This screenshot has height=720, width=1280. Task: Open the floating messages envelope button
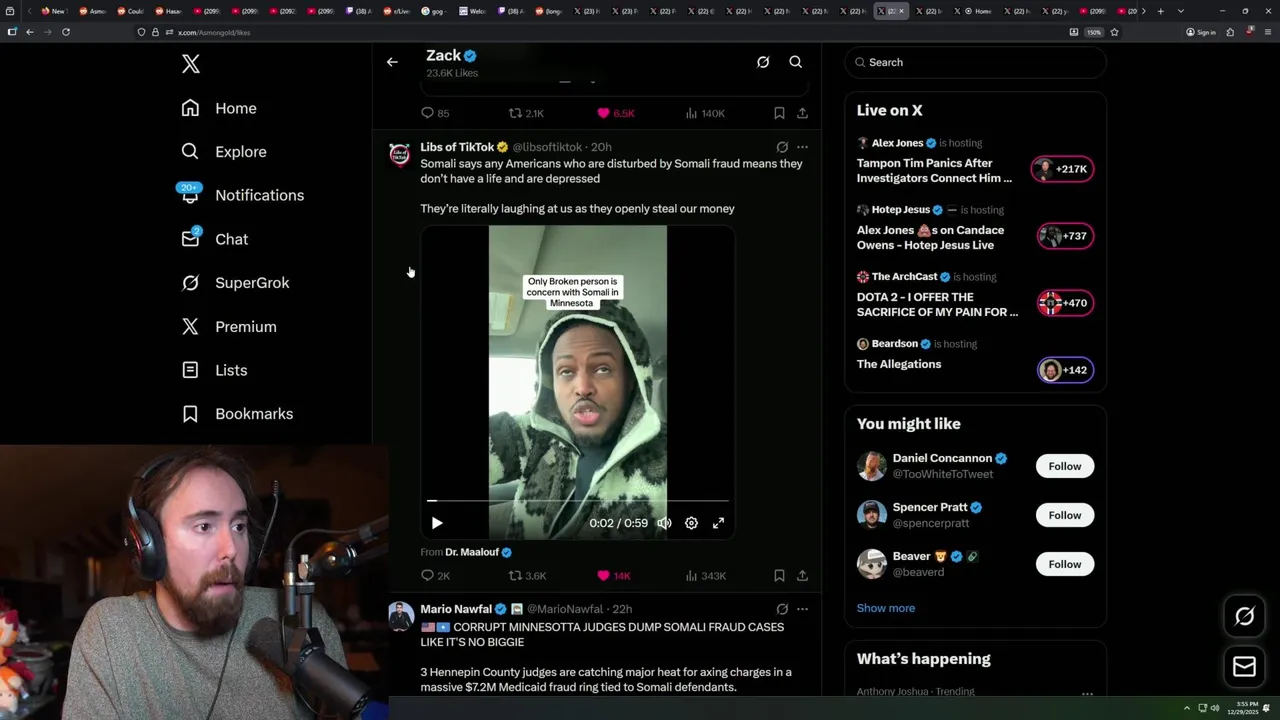click(1245, 667)
